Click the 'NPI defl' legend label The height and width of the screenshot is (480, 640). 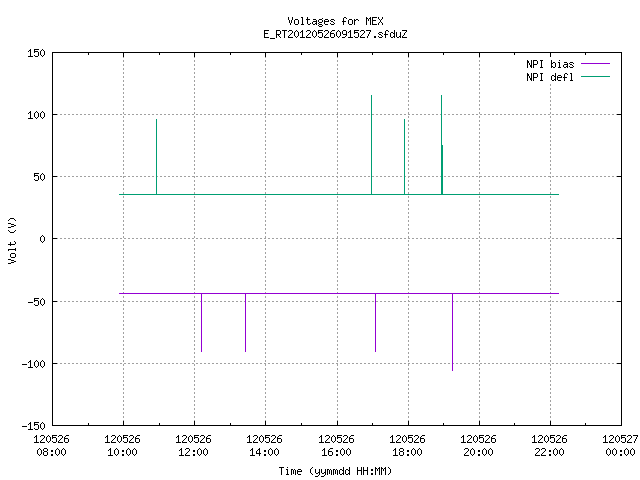[x=550, y=77]
